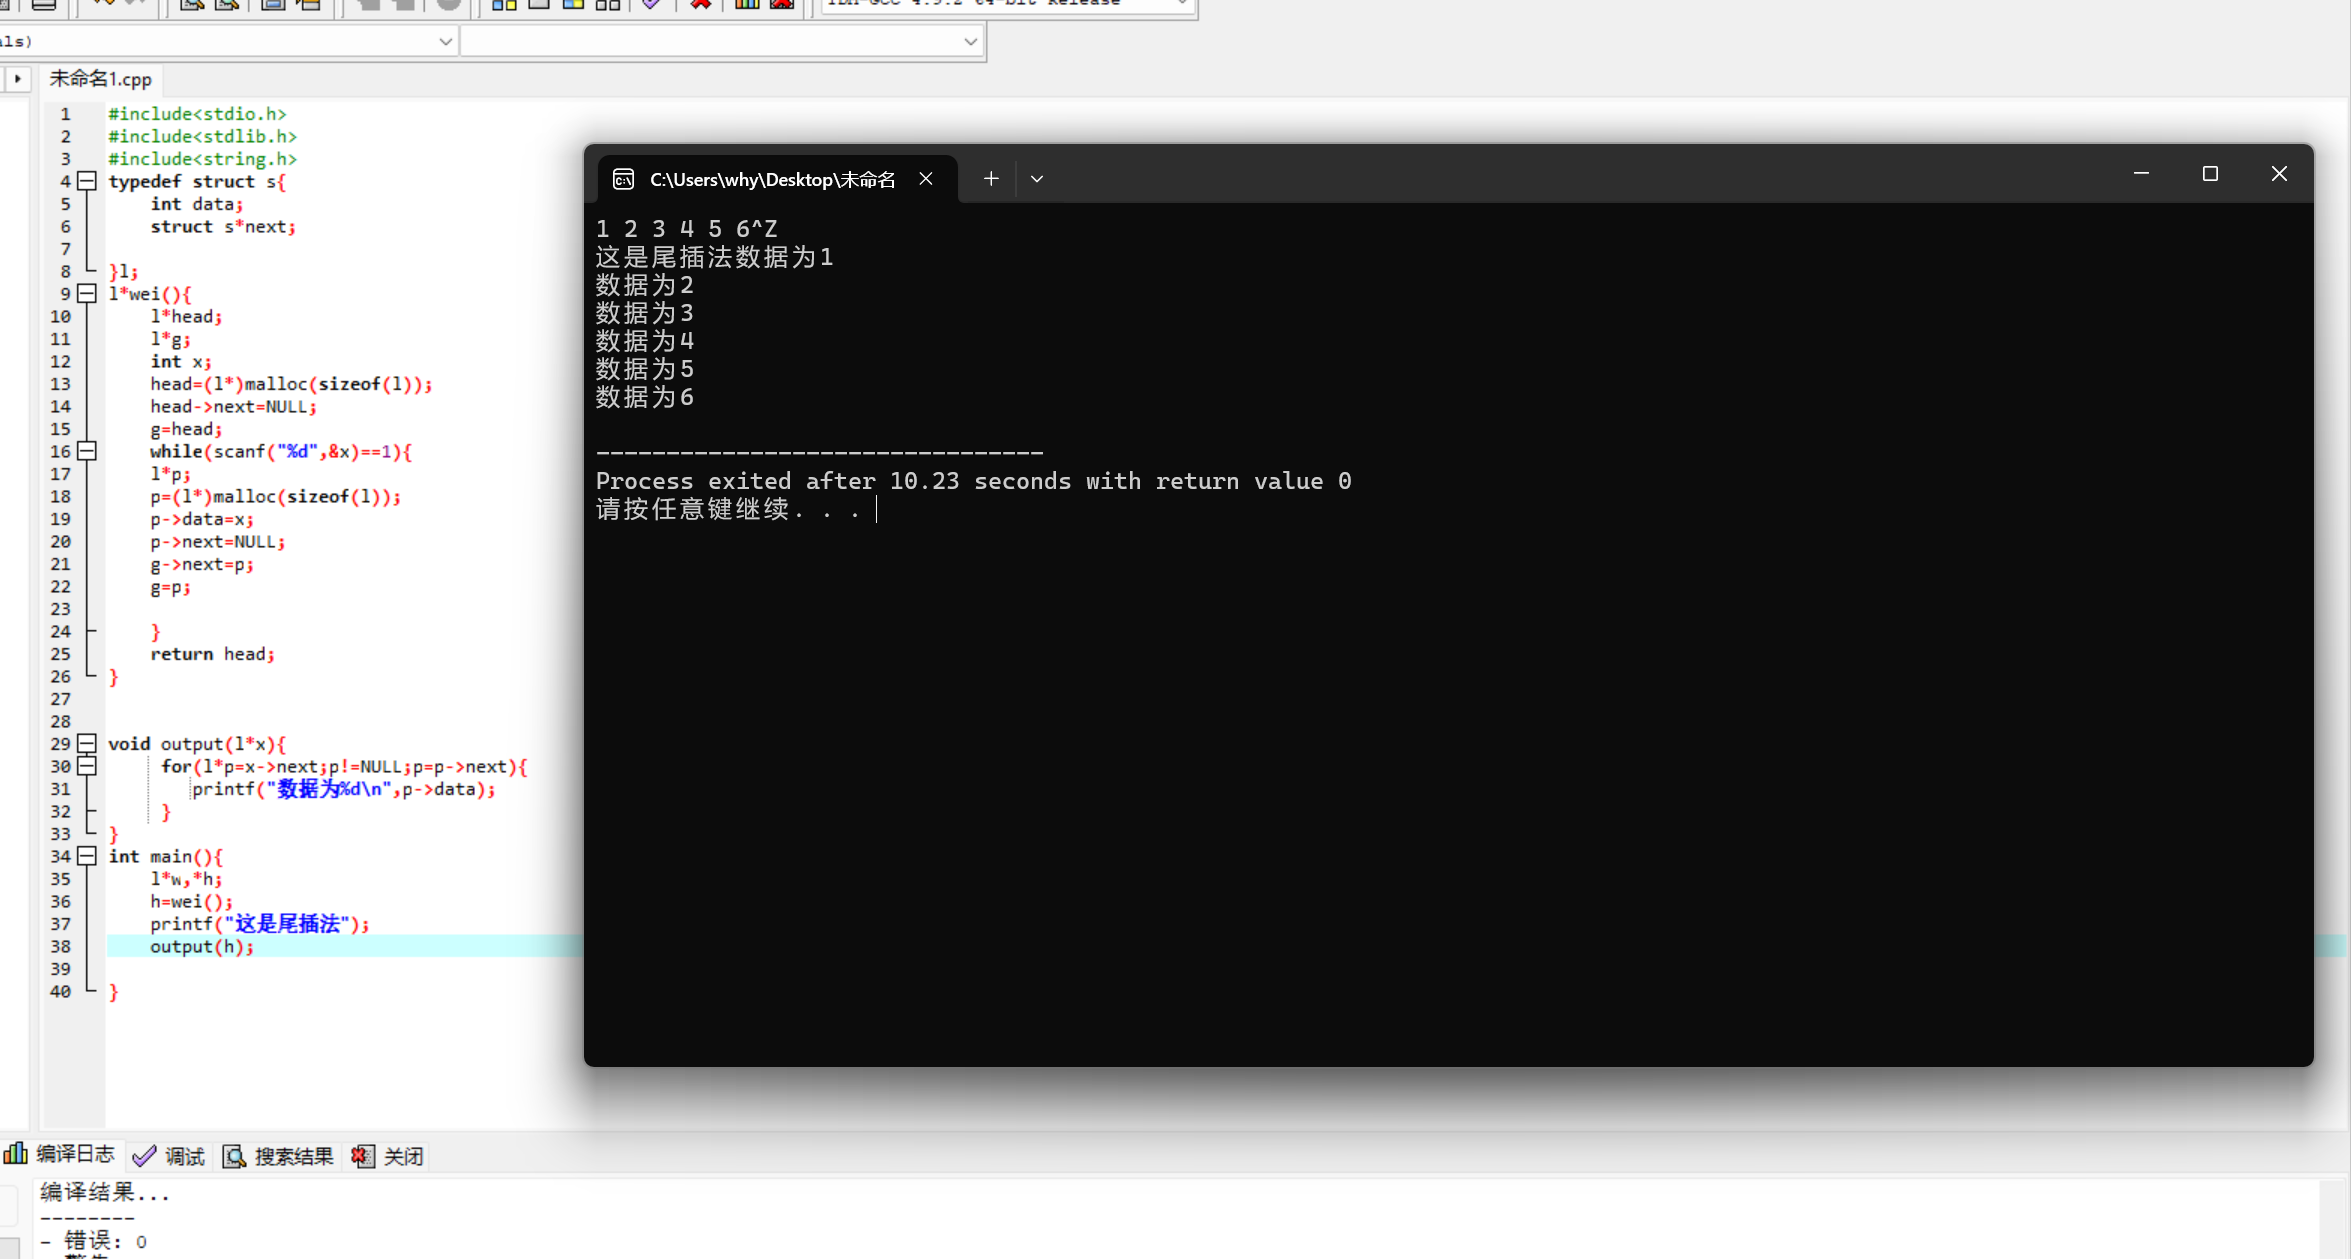
Task: Open the terminal tab dropdown chevron
Action: (1037, 179)
